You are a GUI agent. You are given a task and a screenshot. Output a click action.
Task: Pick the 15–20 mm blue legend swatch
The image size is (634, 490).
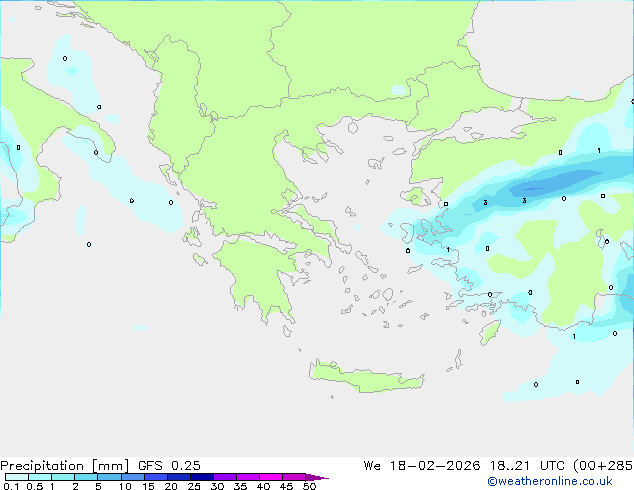pyautogui.click(x=155, y=477)
